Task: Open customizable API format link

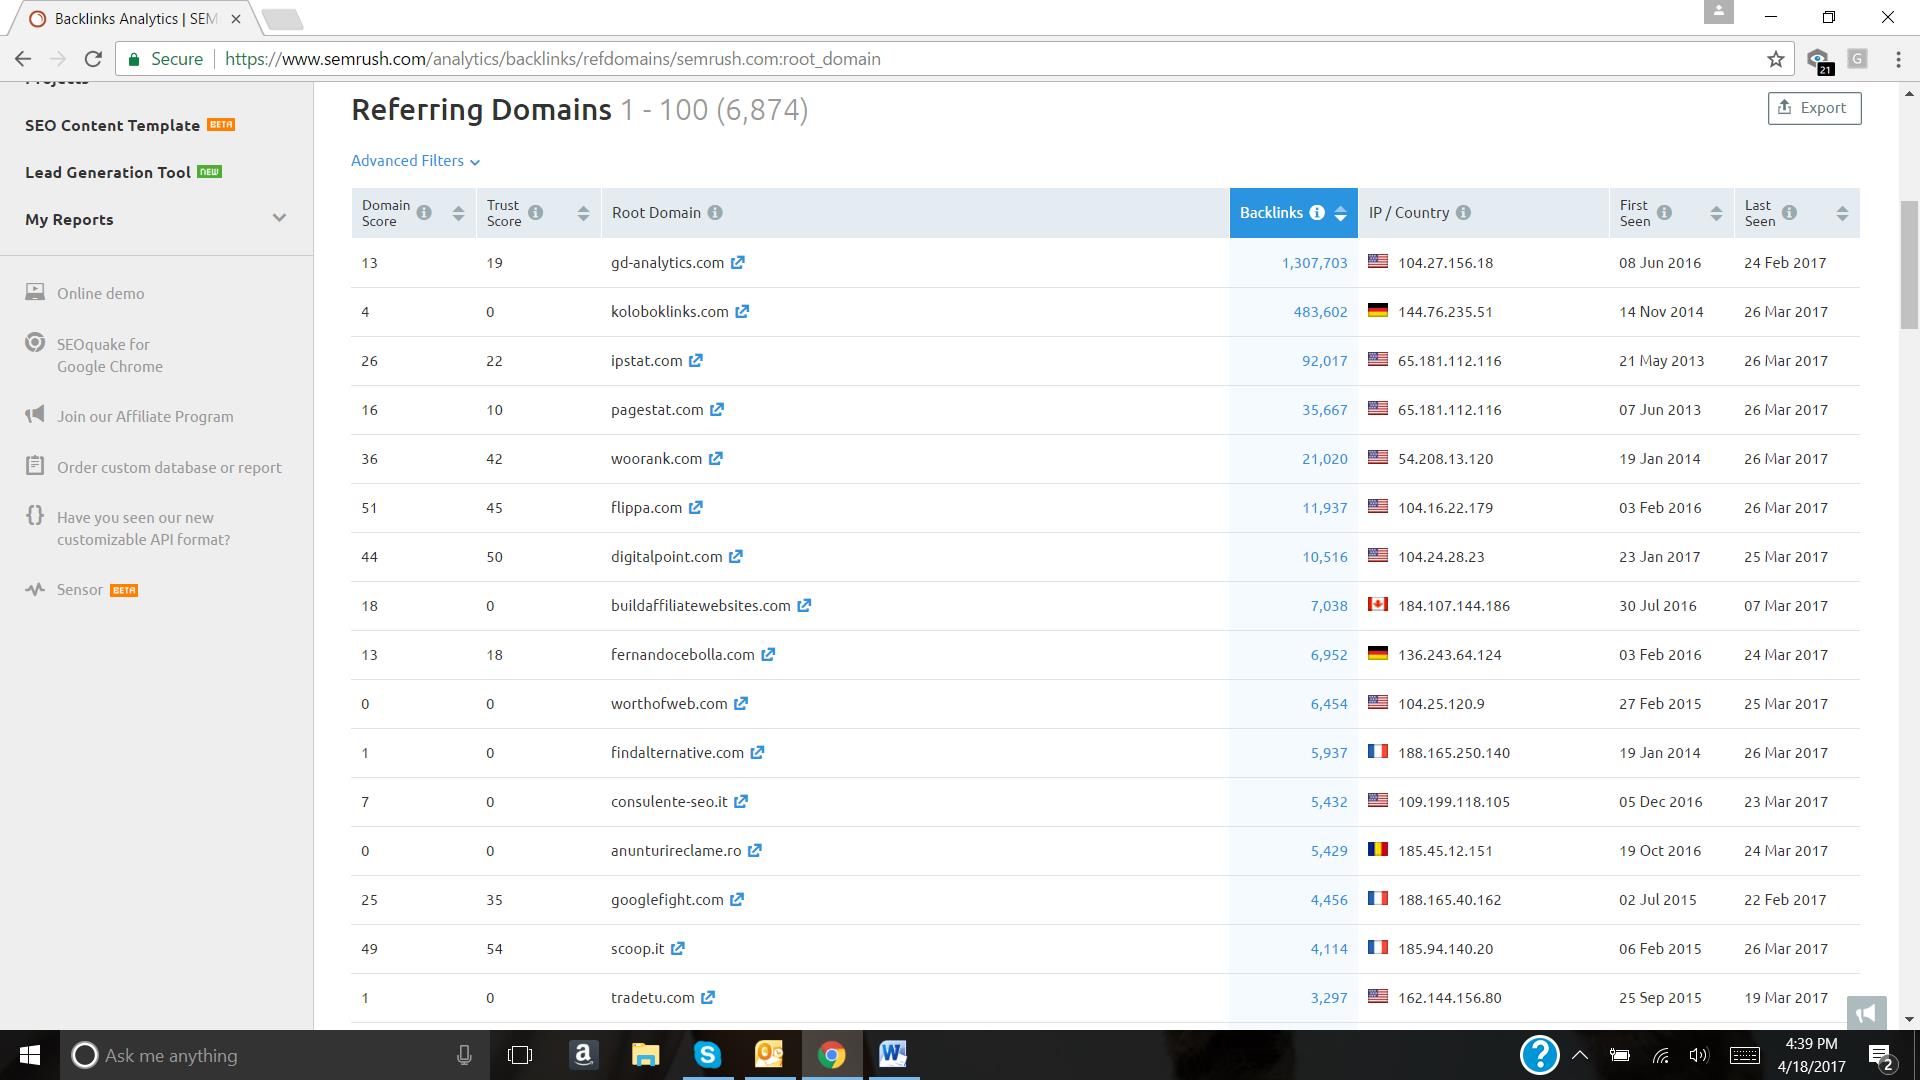Action: pyautogui.click(x=143, y=528)
